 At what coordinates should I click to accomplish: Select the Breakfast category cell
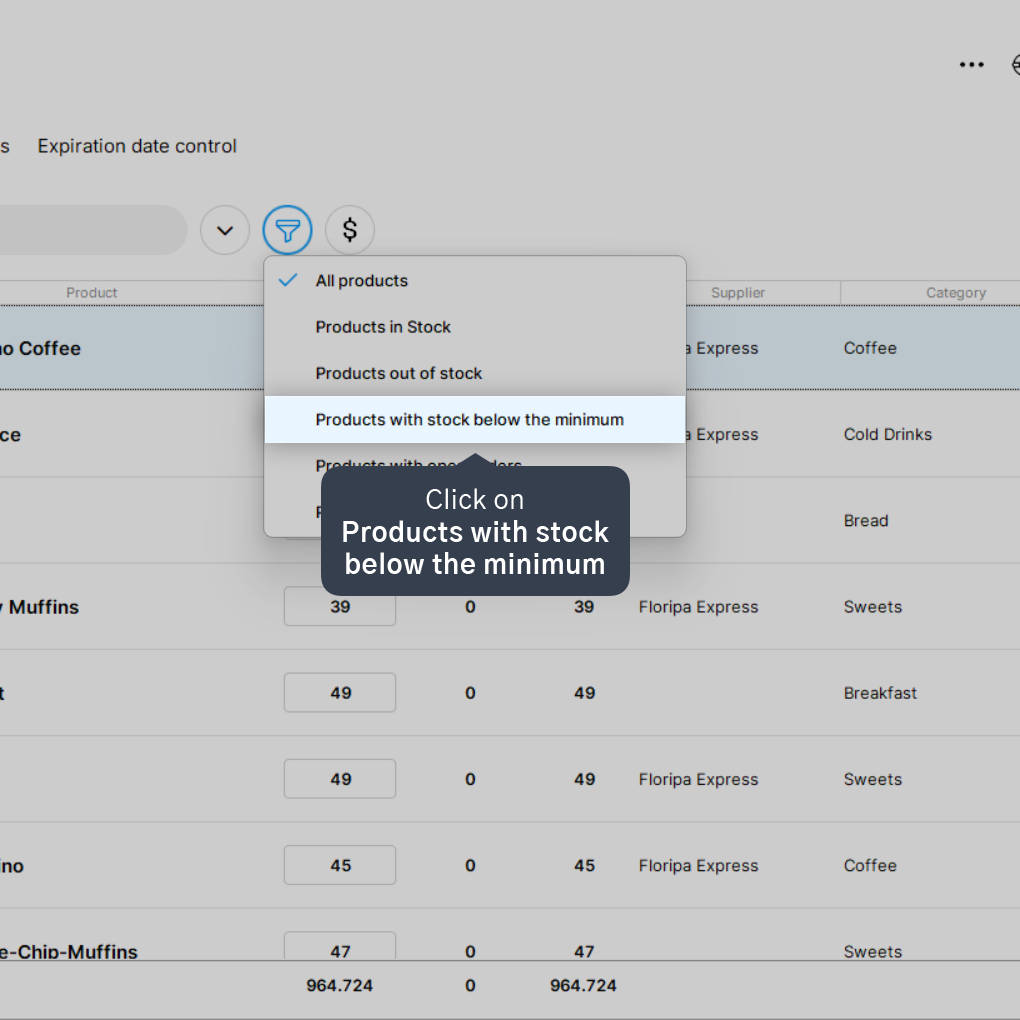pyautogui.click(x=880, y=693)
